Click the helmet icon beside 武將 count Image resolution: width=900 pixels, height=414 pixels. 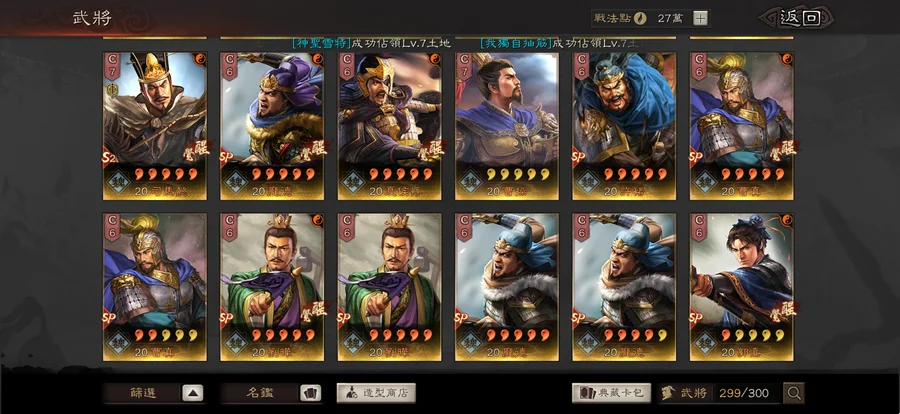(x=669, y=393)
